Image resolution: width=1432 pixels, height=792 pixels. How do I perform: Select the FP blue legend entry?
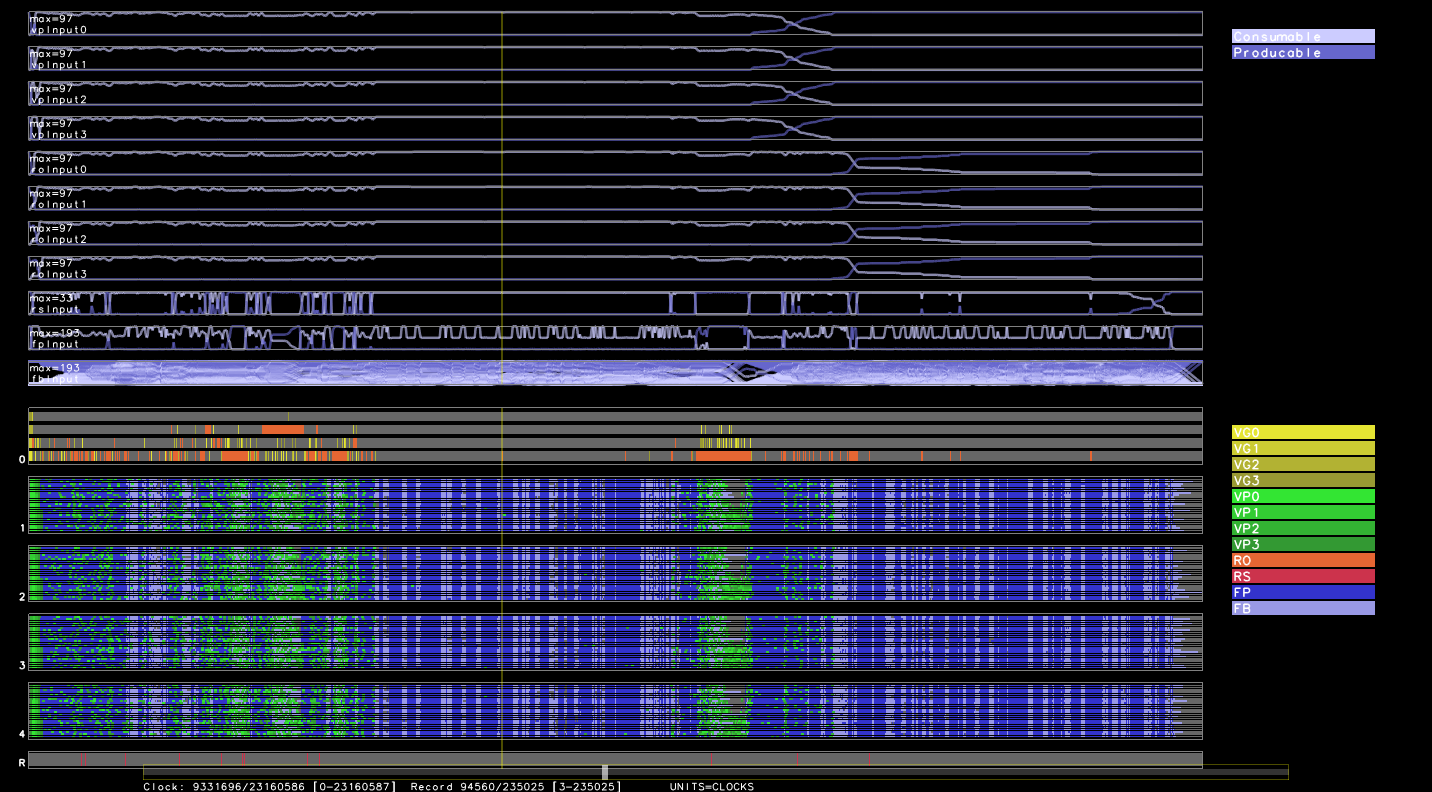(x=1302, y=592)
